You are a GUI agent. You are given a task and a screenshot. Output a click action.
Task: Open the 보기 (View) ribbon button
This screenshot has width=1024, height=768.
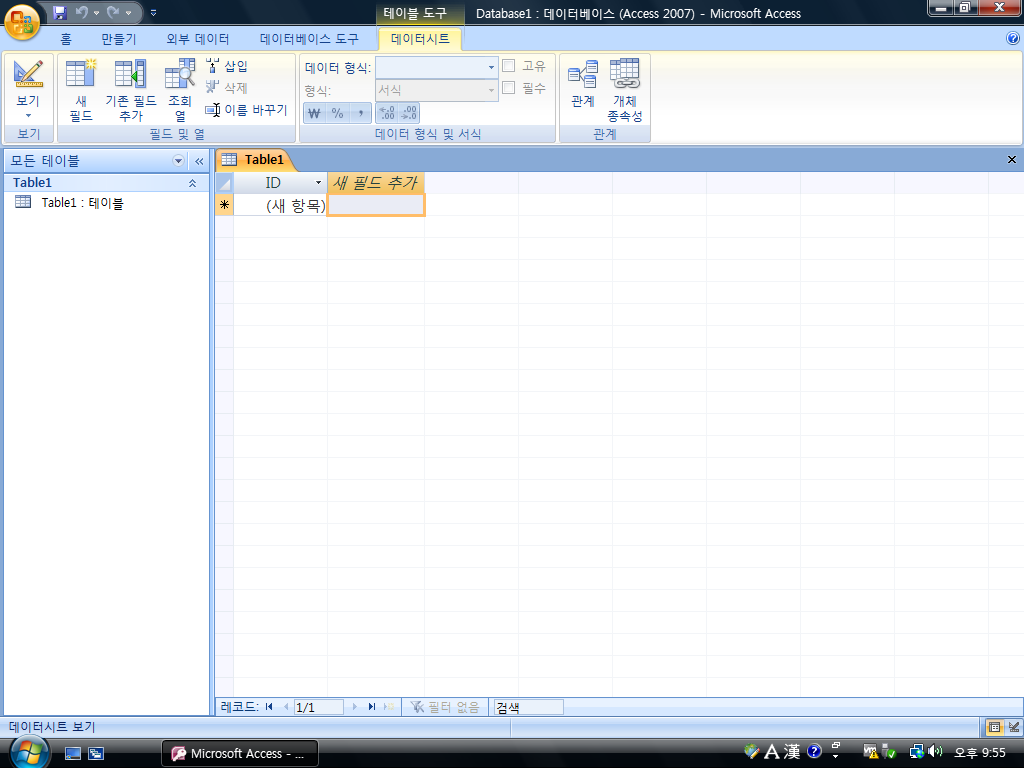28,90
